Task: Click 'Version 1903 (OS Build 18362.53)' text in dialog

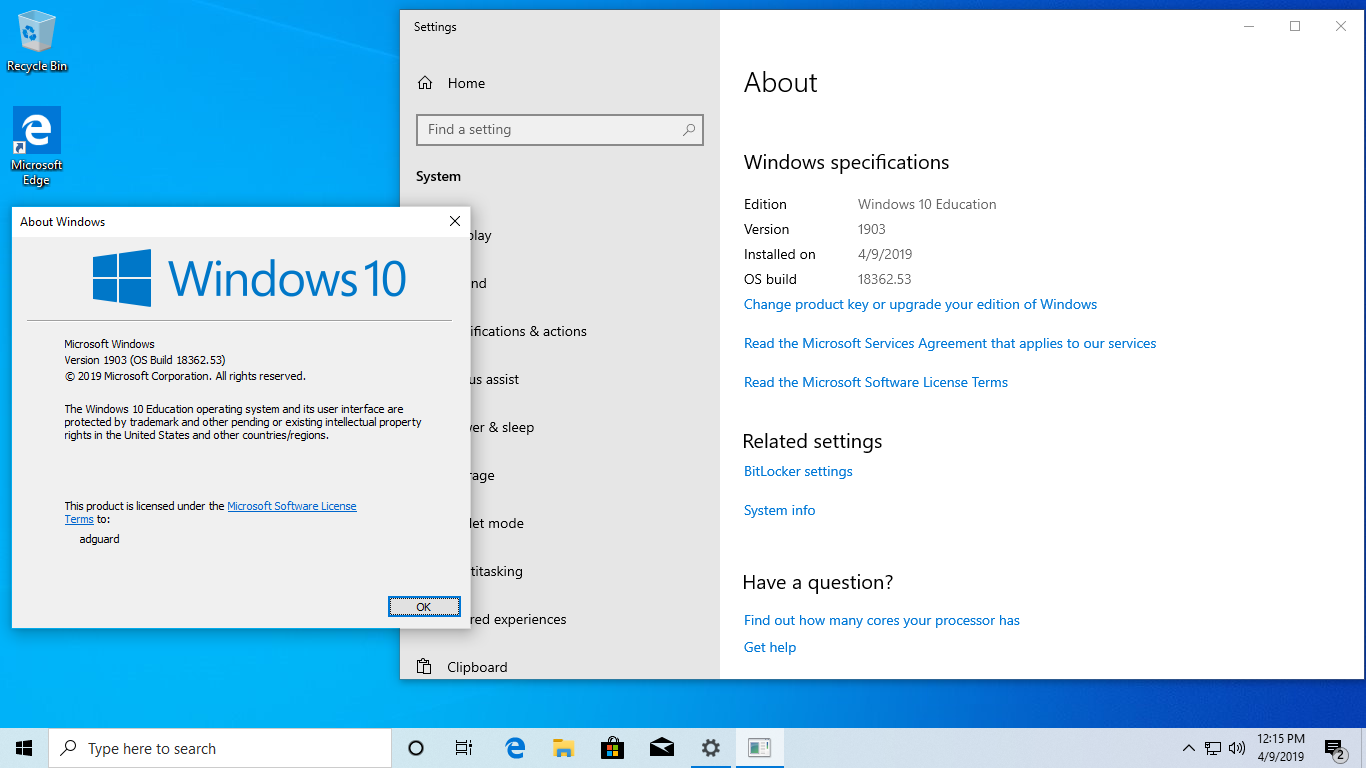Action: 145,360
